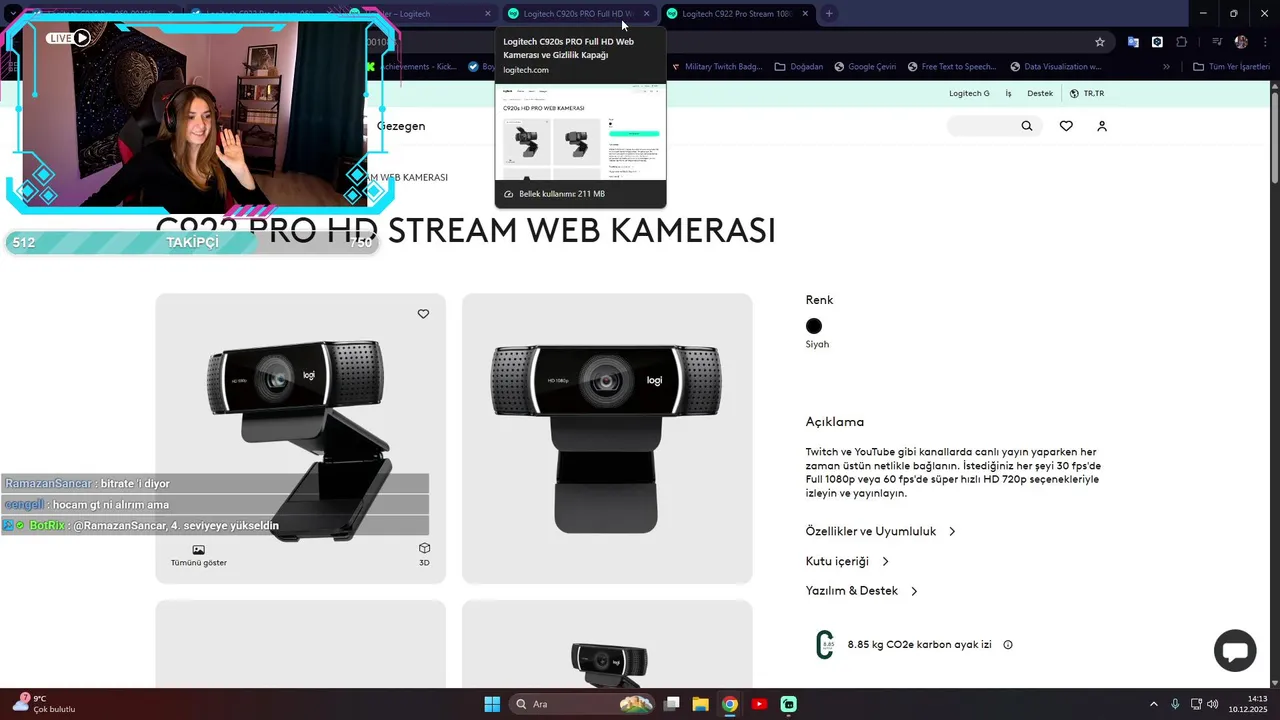
Task: Open the angled webcam product image
Action: point(300,438)
